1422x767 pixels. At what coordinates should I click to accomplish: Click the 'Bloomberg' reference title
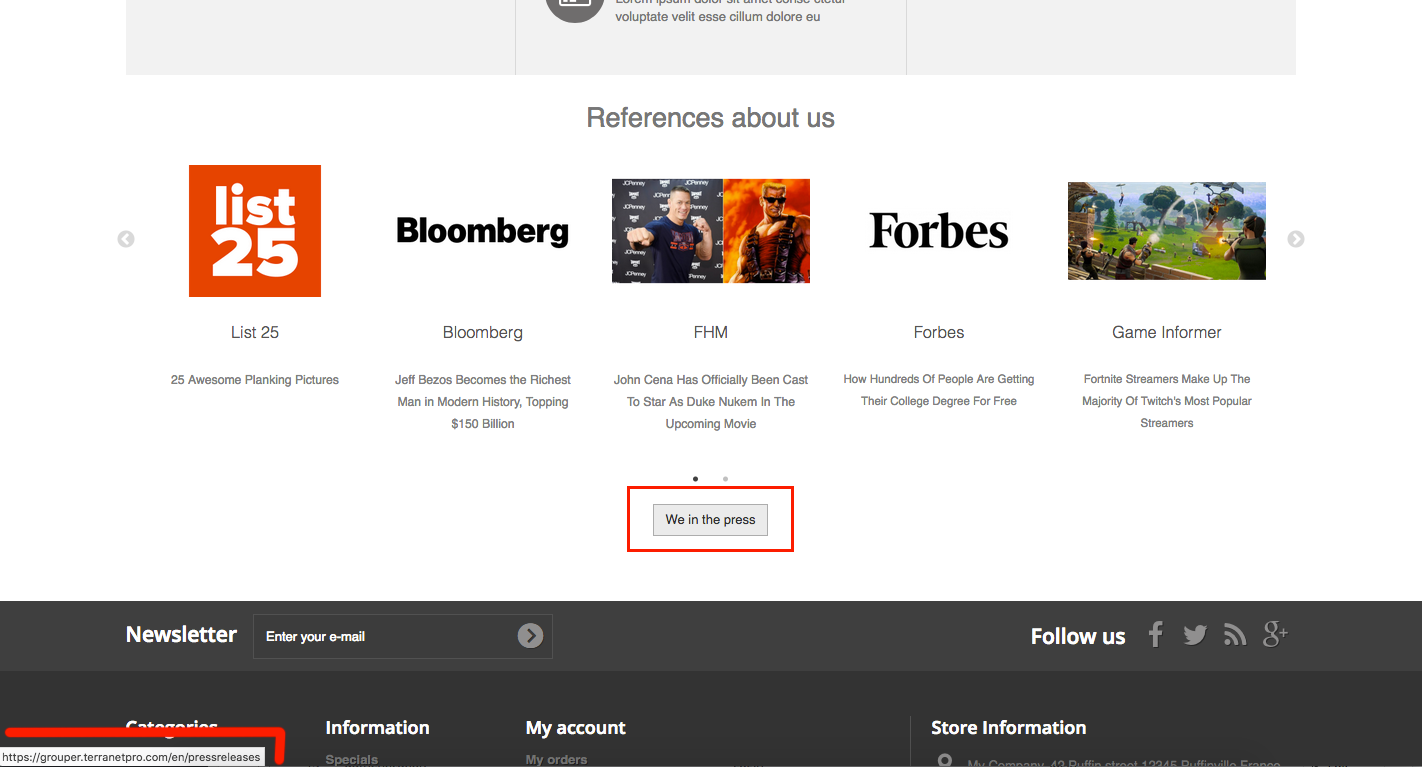(x=483, y=332)
